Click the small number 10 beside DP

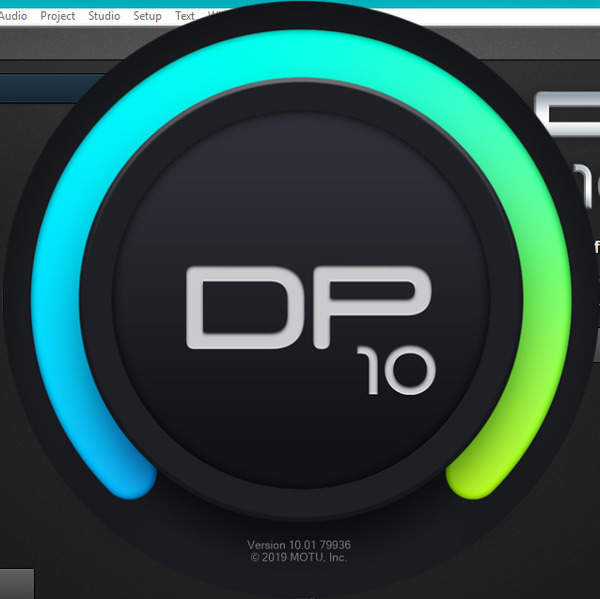coord(399,371)
